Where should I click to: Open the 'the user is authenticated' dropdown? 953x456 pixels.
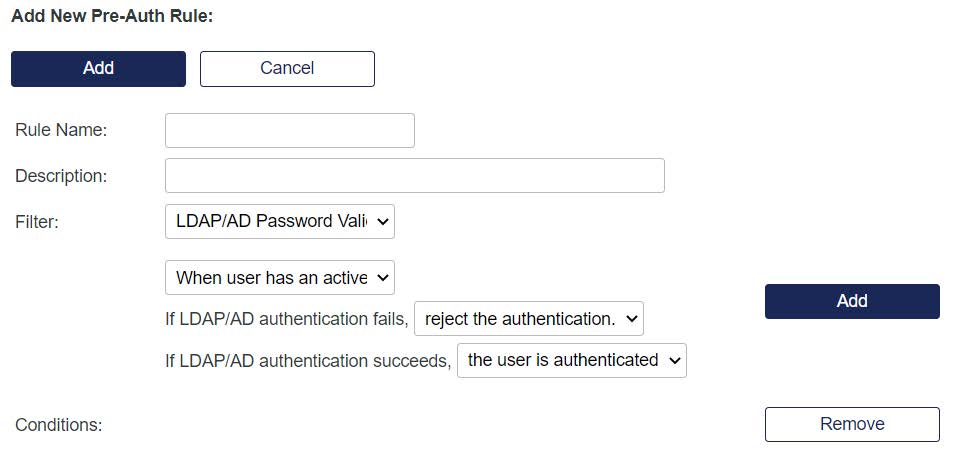click(x=571, y=360)
